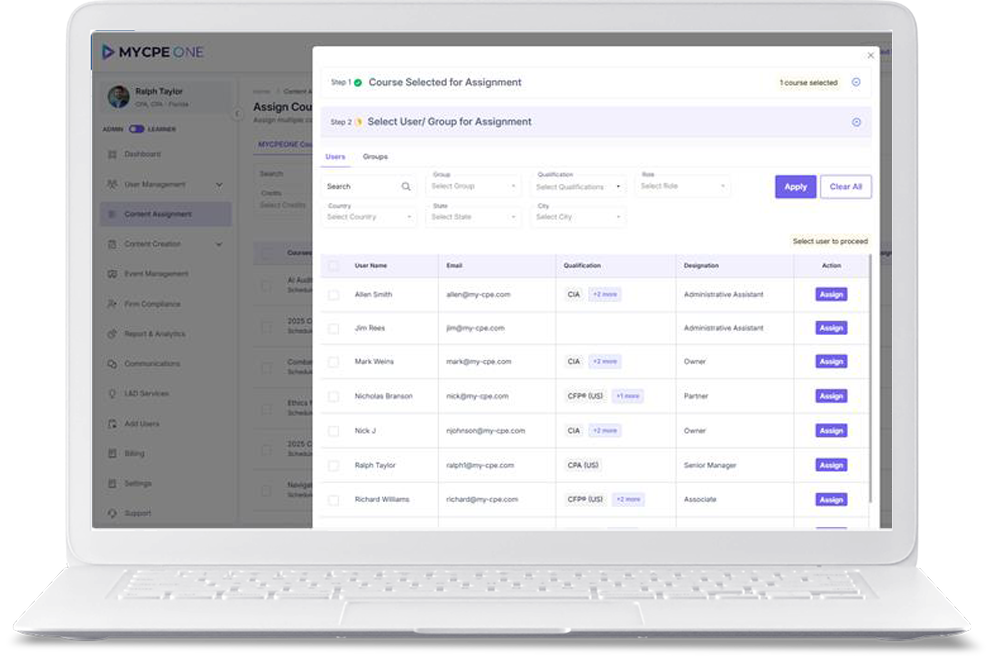Click the MYCPE ONE logo
992x660 pixels.
[152, 52]
